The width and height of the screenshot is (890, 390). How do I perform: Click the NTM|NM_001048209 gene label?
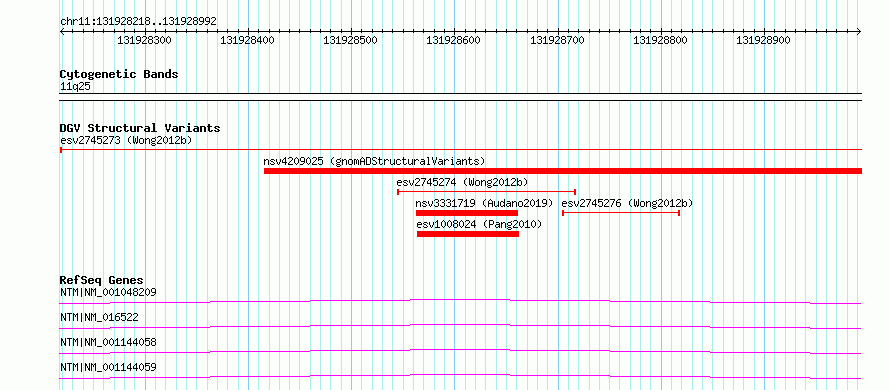click(x=108, y=292)
